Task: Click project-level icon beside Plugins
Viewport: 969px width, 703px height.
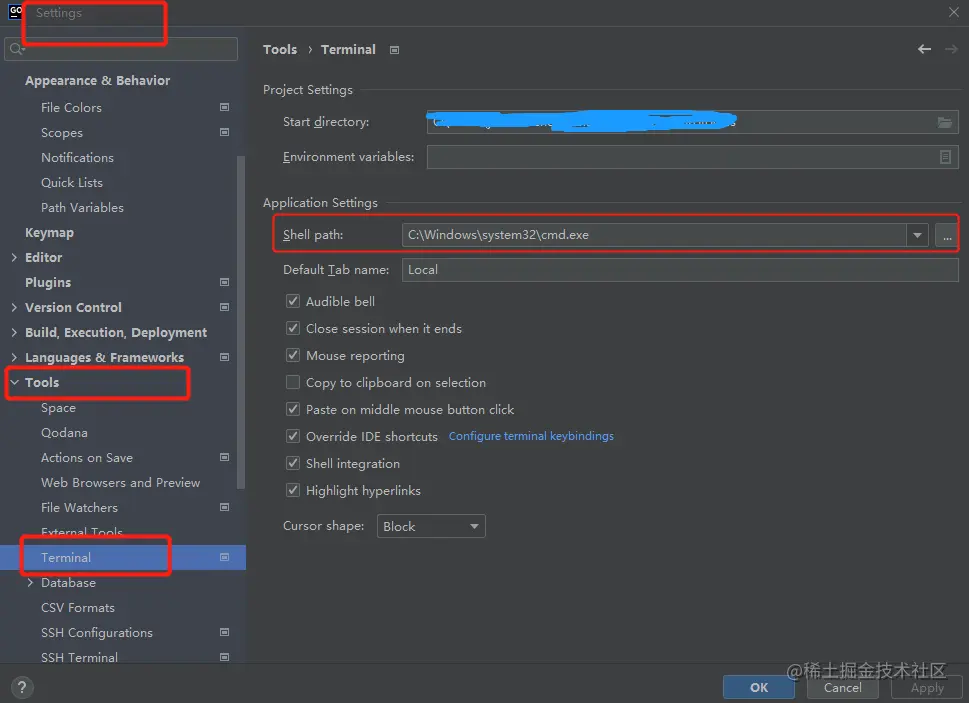Action: click(224, 282)
